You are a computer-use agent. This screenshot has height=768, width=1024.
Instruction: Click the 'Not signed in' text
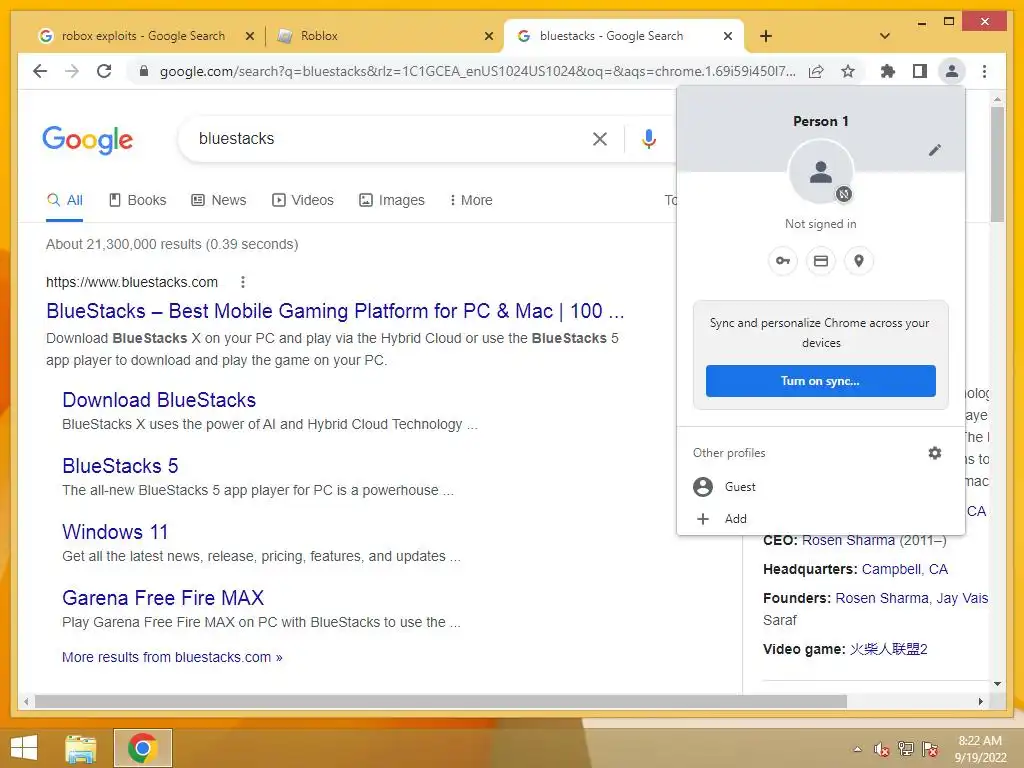click(x=820, y=224)
